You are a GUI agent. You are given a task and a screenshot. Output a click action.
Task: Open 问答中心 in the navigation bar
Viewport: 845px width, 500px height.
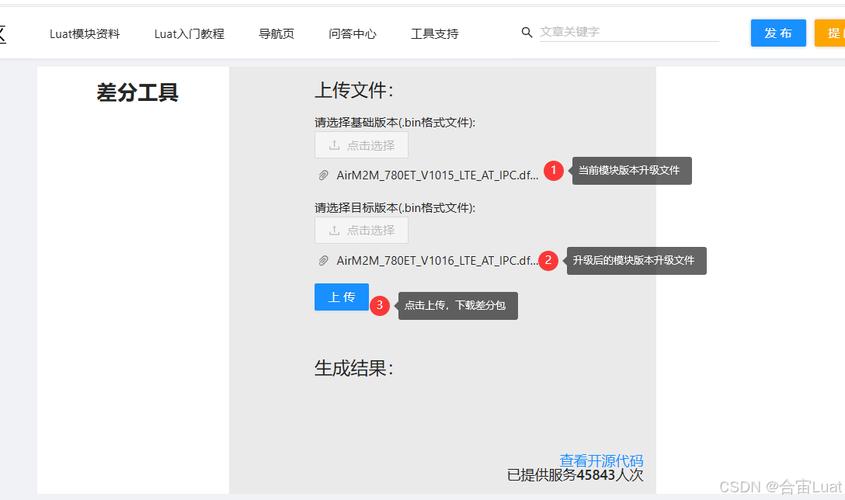click(352, 34)
